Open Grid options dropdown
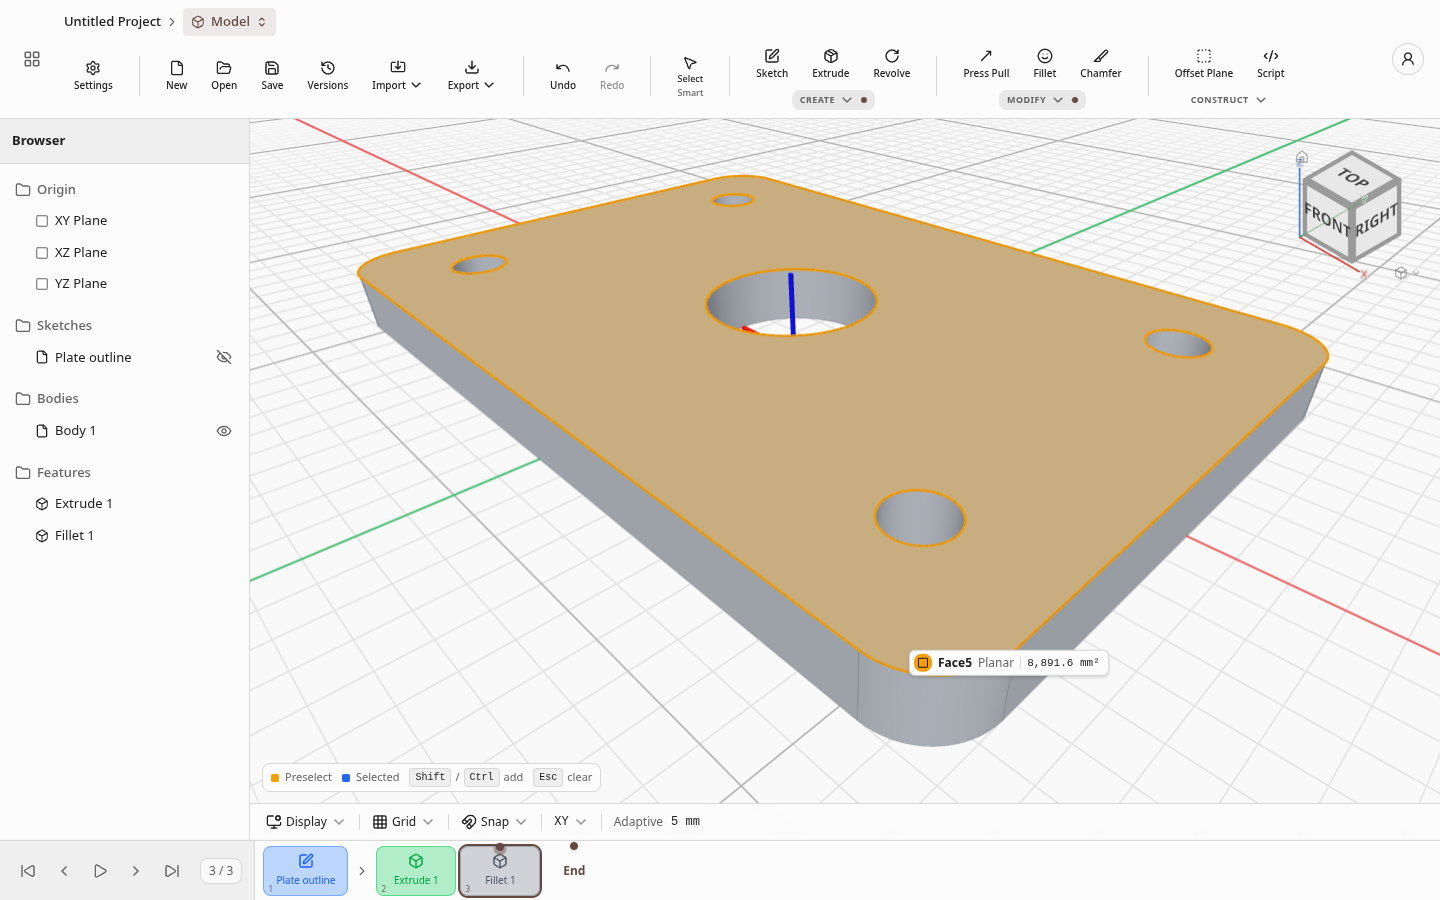 click(x=403, y=822)
